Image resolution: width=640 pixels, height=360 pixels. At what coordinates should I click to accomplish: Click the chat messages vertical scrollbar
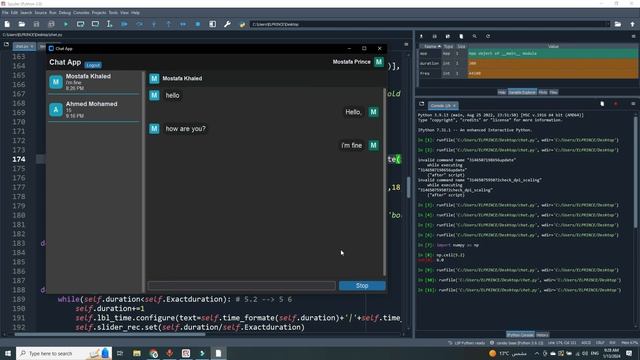[384, 182]
